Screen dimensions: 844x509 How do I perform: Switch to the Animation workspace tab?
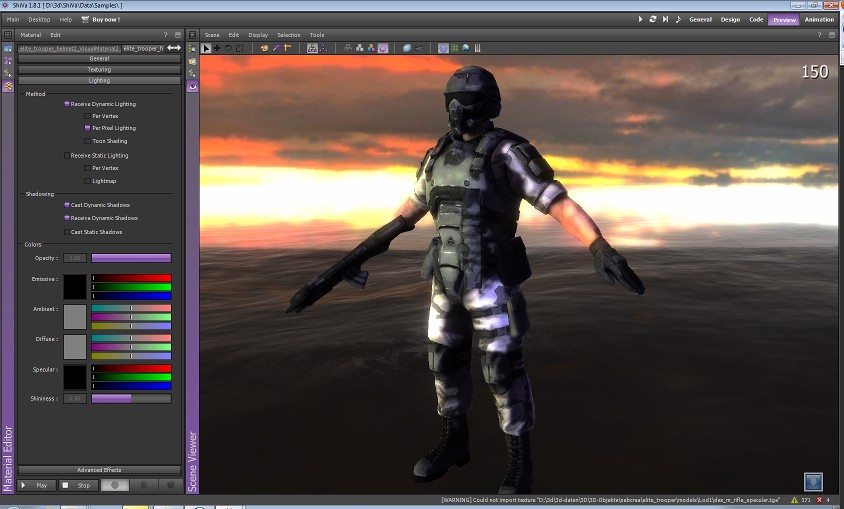click(819, 19)
